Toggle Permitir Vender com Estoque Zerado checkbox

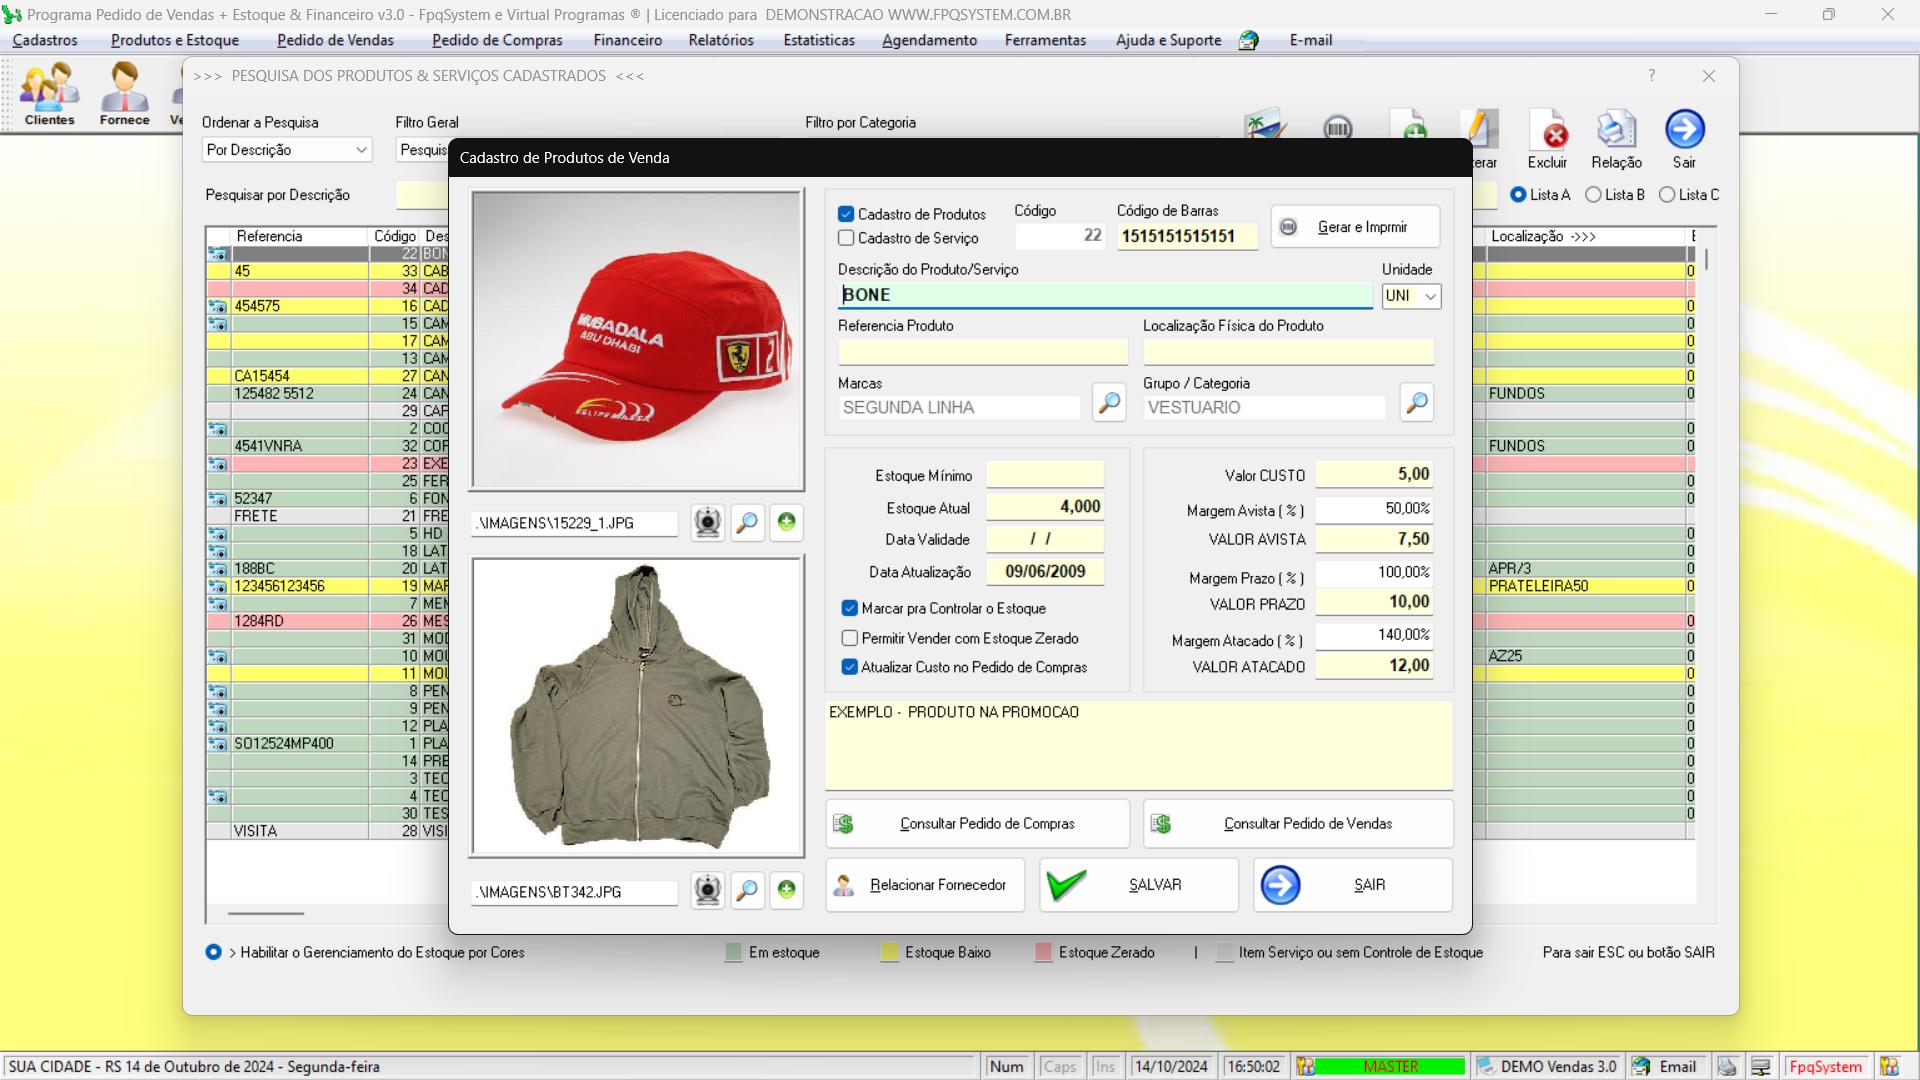coord(848,637)
